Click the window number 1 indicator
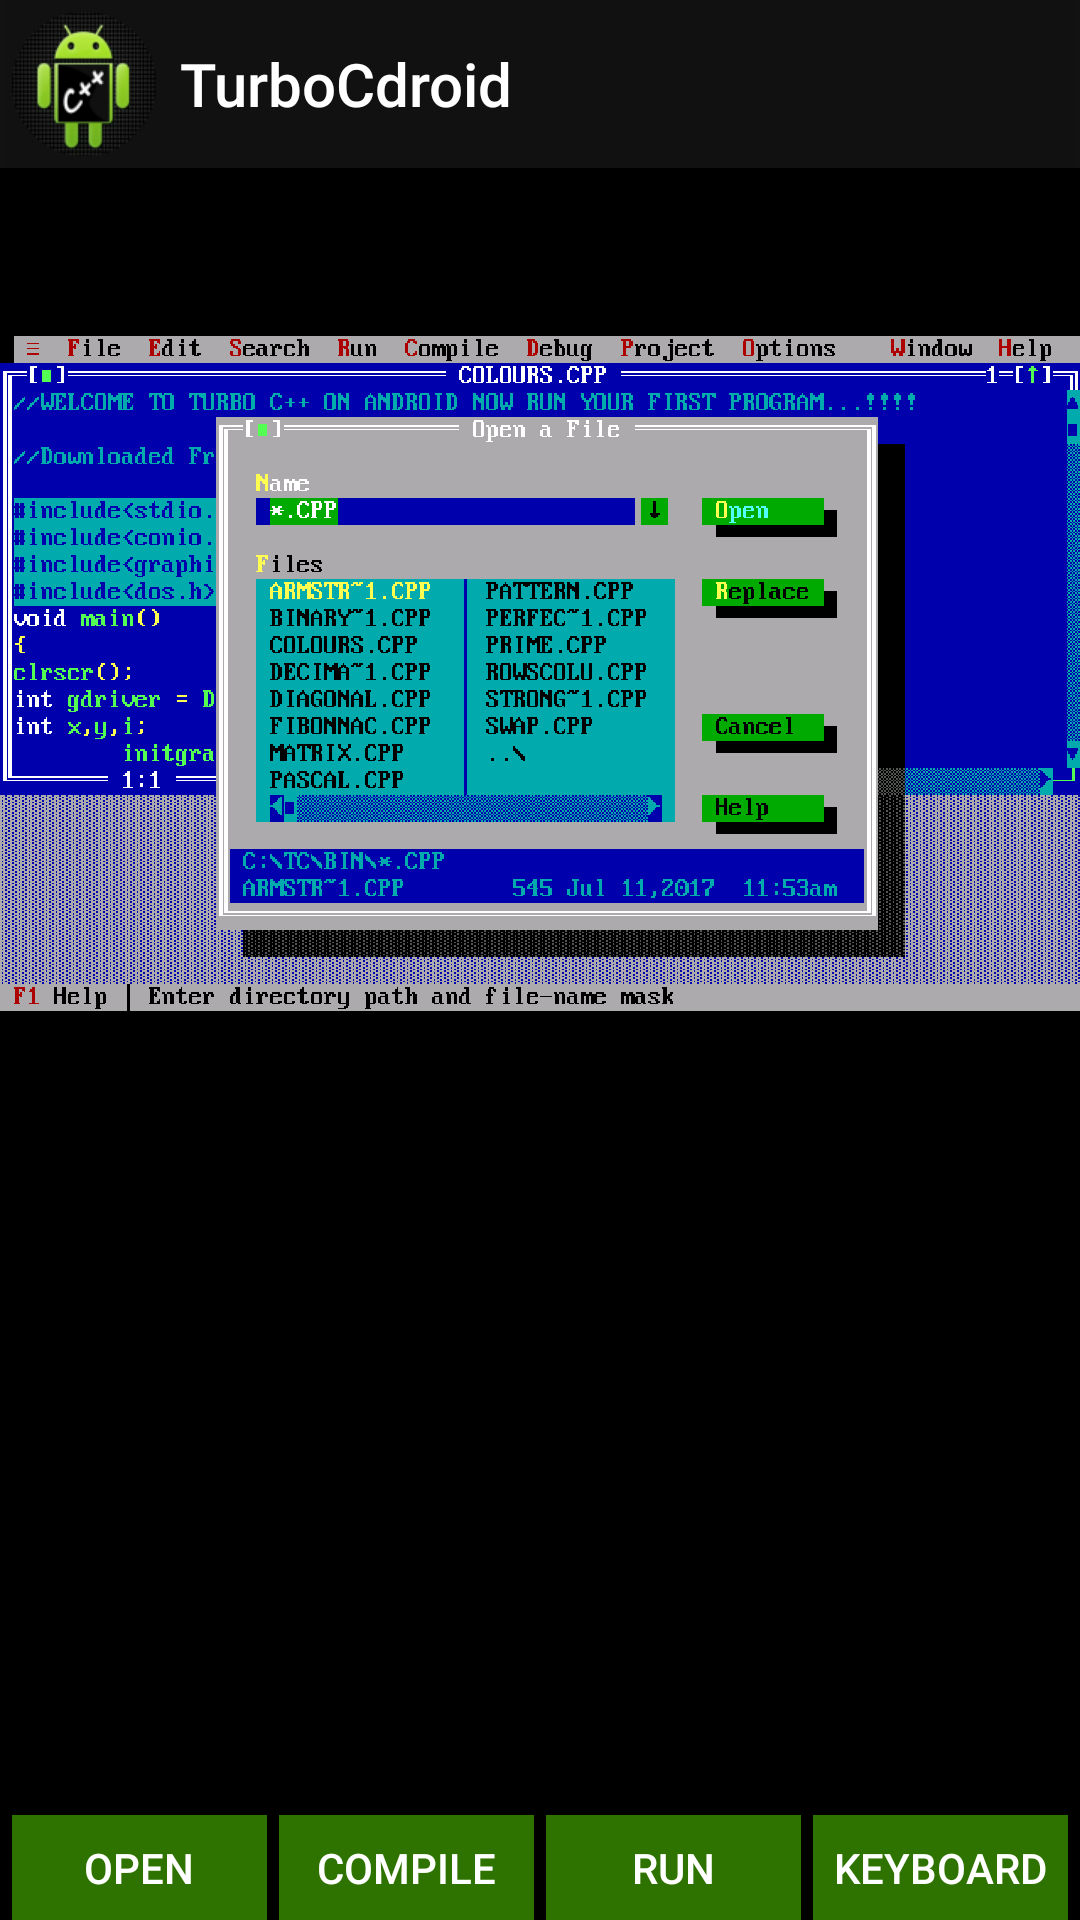 992,376
